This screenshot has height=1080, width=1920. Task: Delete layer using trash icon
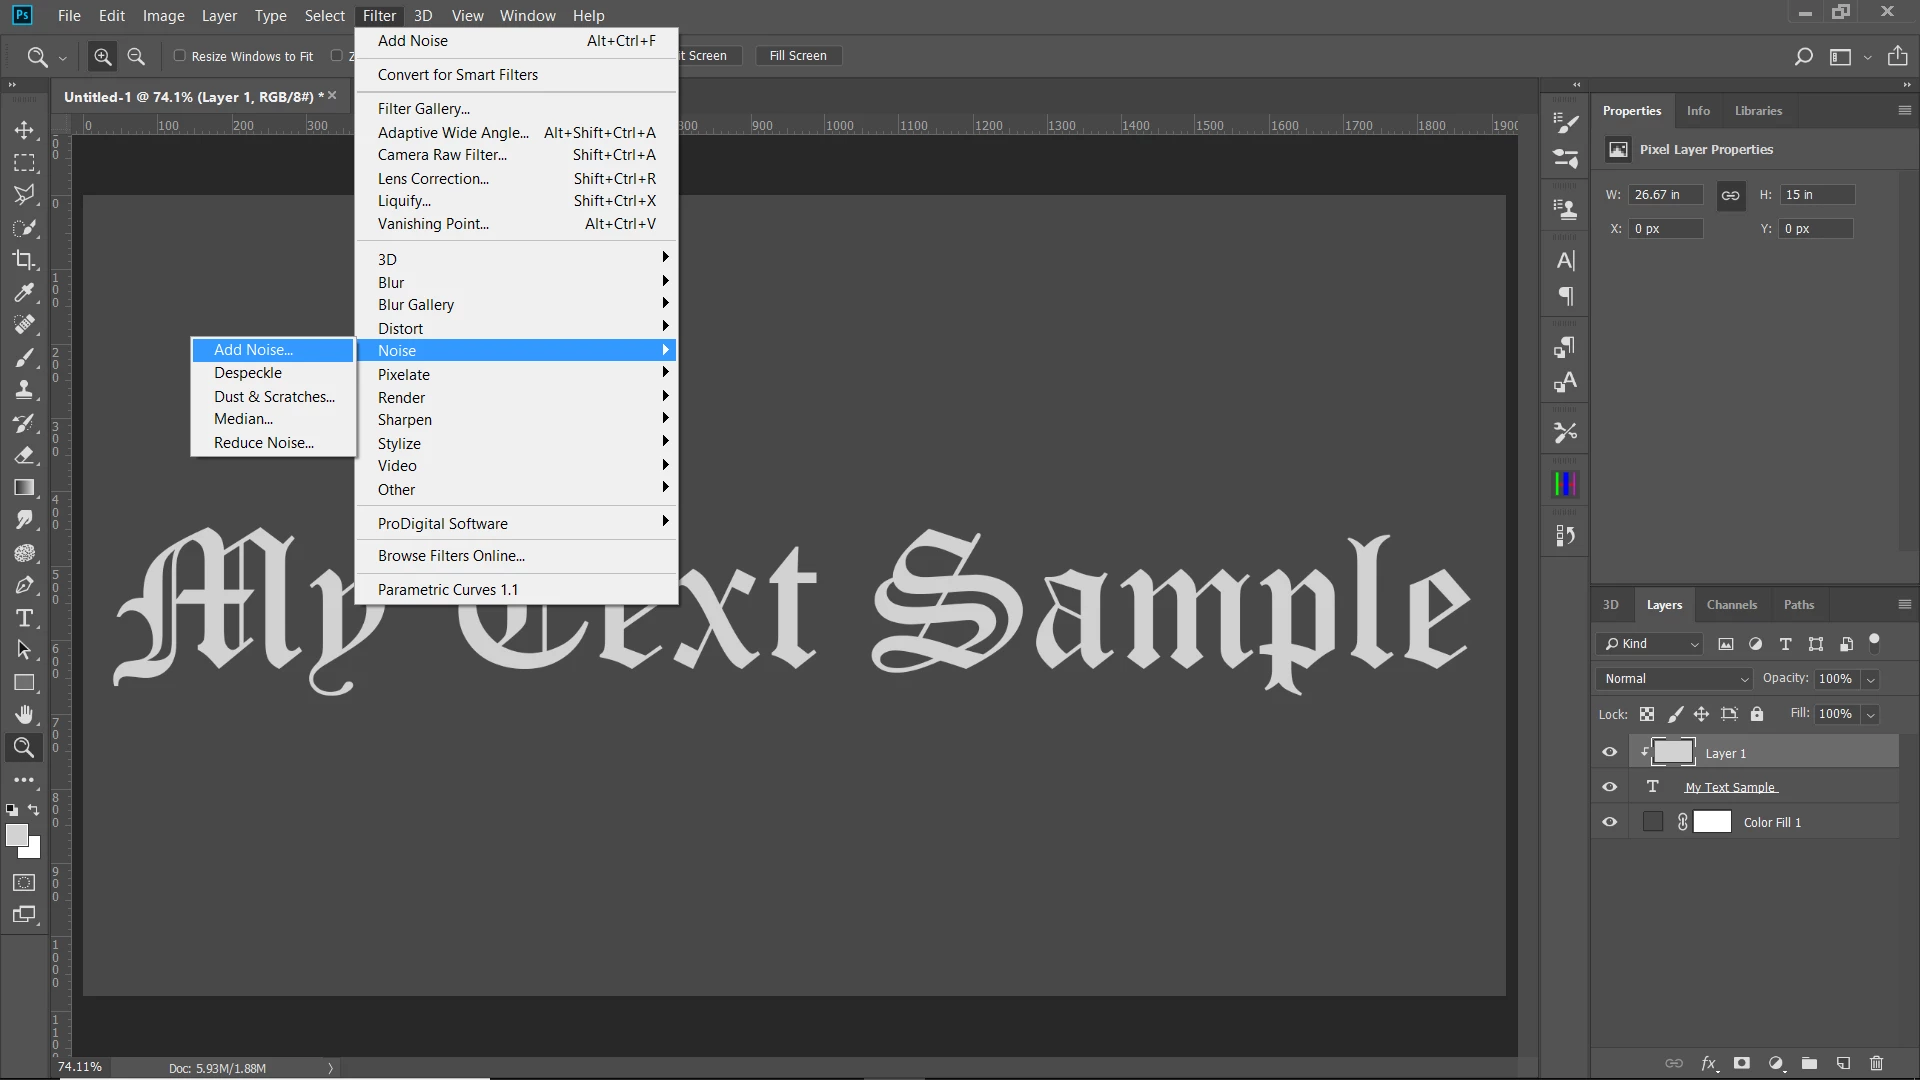click(x=1876, y=1063)
